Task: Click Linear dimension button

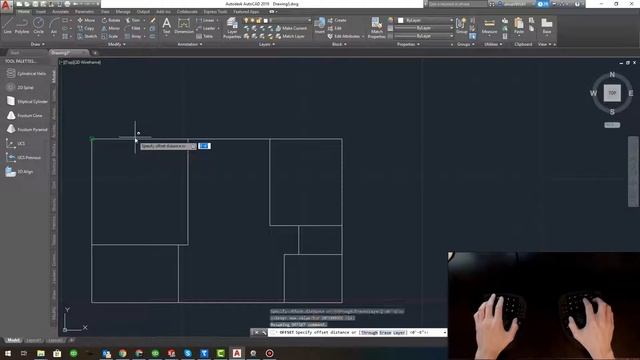Action: point(205,20)
